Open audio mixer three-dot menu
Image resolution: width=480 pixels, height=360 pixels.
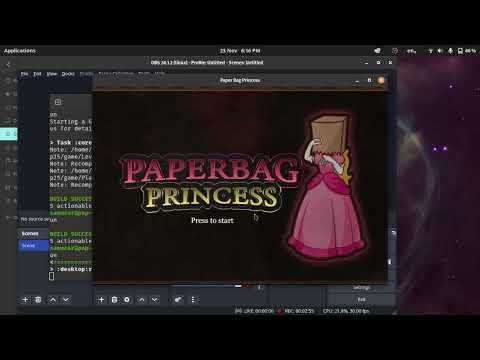coord(193,300)
